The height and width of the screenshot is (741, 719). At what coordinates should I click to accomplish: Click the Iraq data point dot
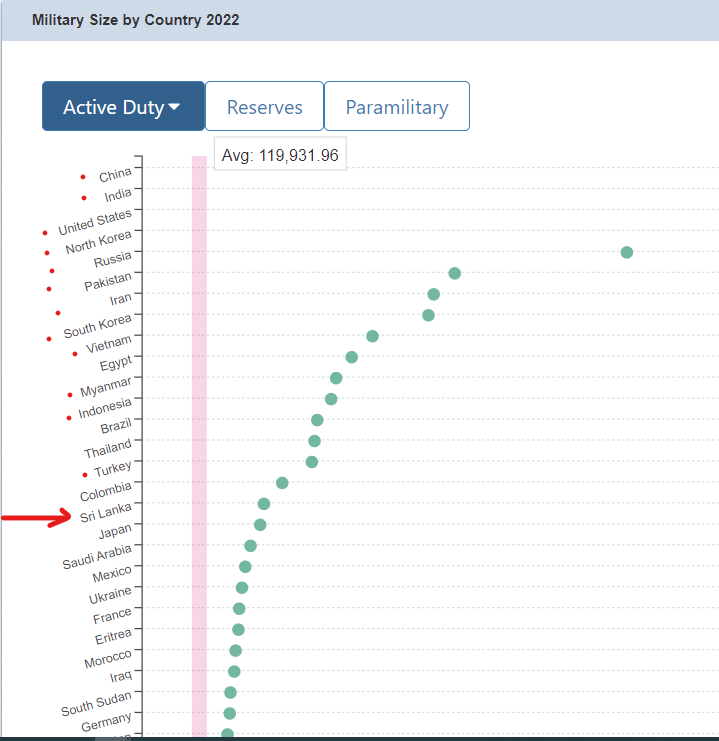click(234, 672)
